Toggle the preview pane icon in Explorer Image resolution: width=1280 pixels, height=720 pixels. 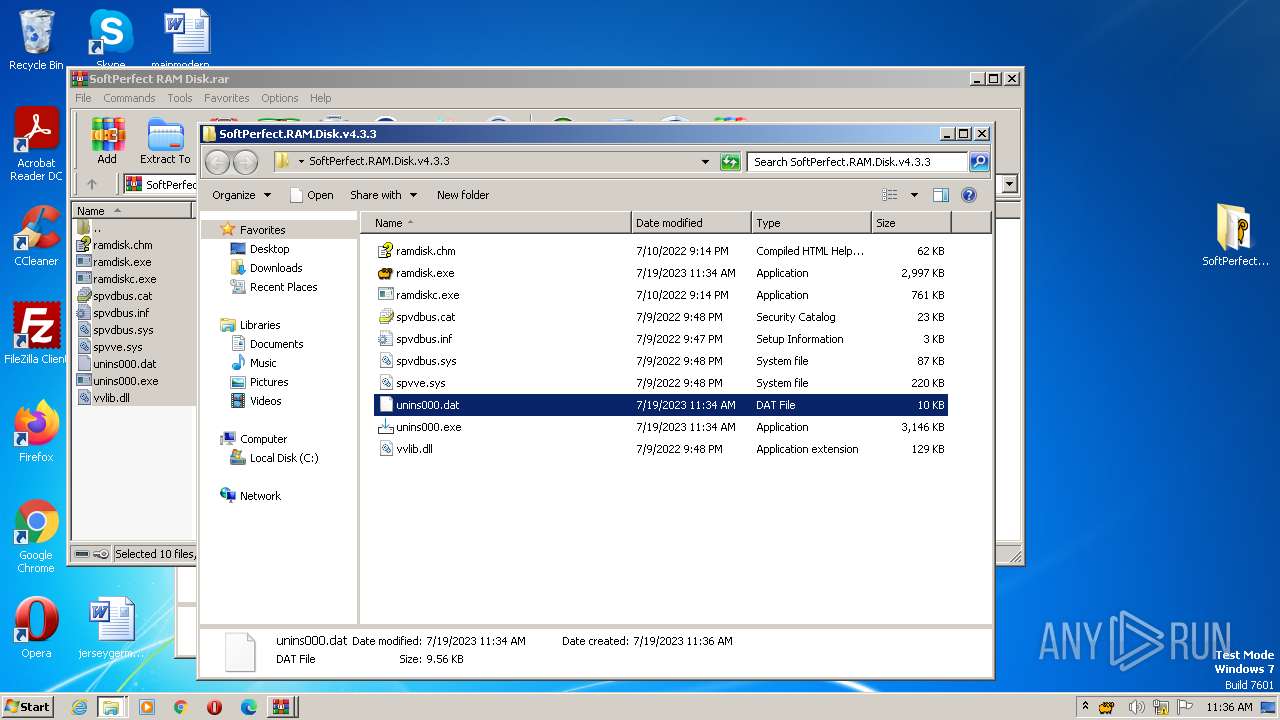[x=940, y=195]
